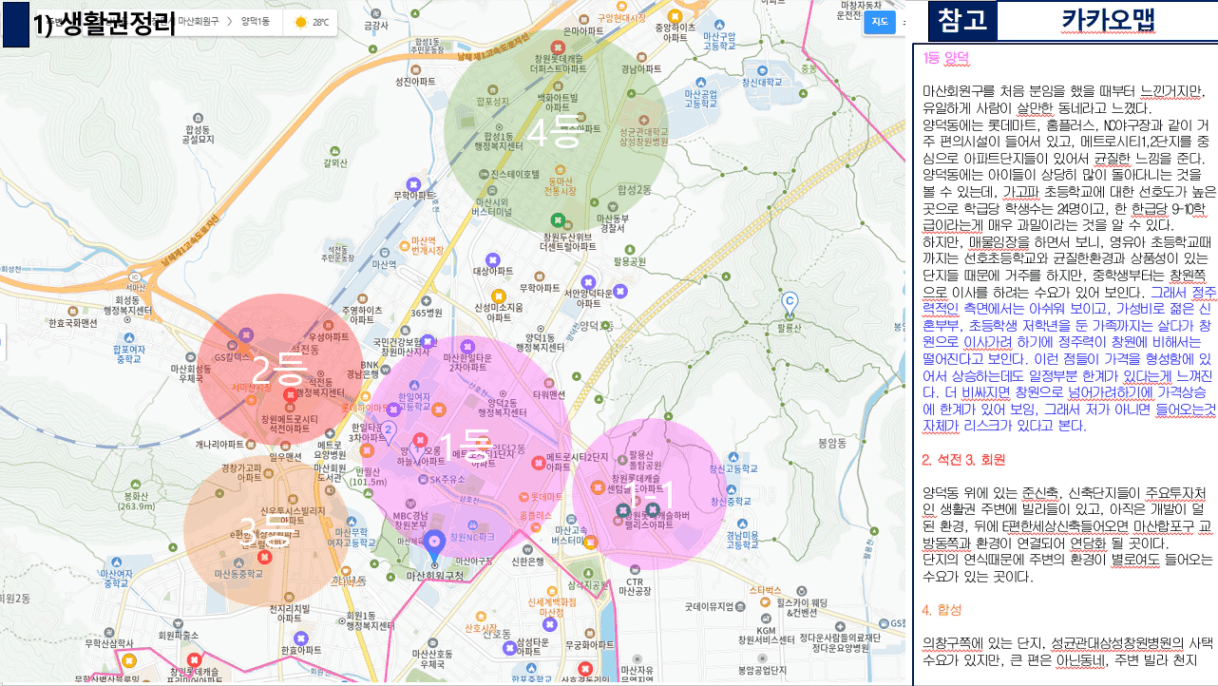Click the 365병원 label
Image resolution: width=1218 pixels, height=686 pixels.
click(x=427, y=313)
